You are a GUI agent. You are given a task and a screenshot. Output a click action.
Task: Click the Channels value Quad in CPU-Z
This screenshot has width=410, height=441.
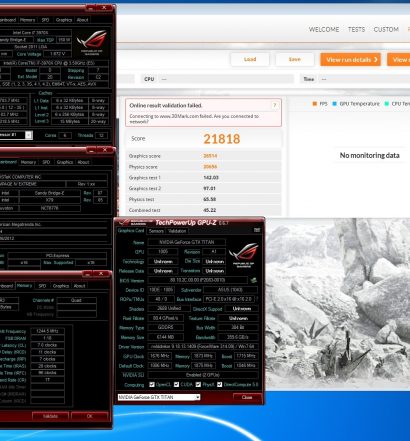(x=76, y=300)
